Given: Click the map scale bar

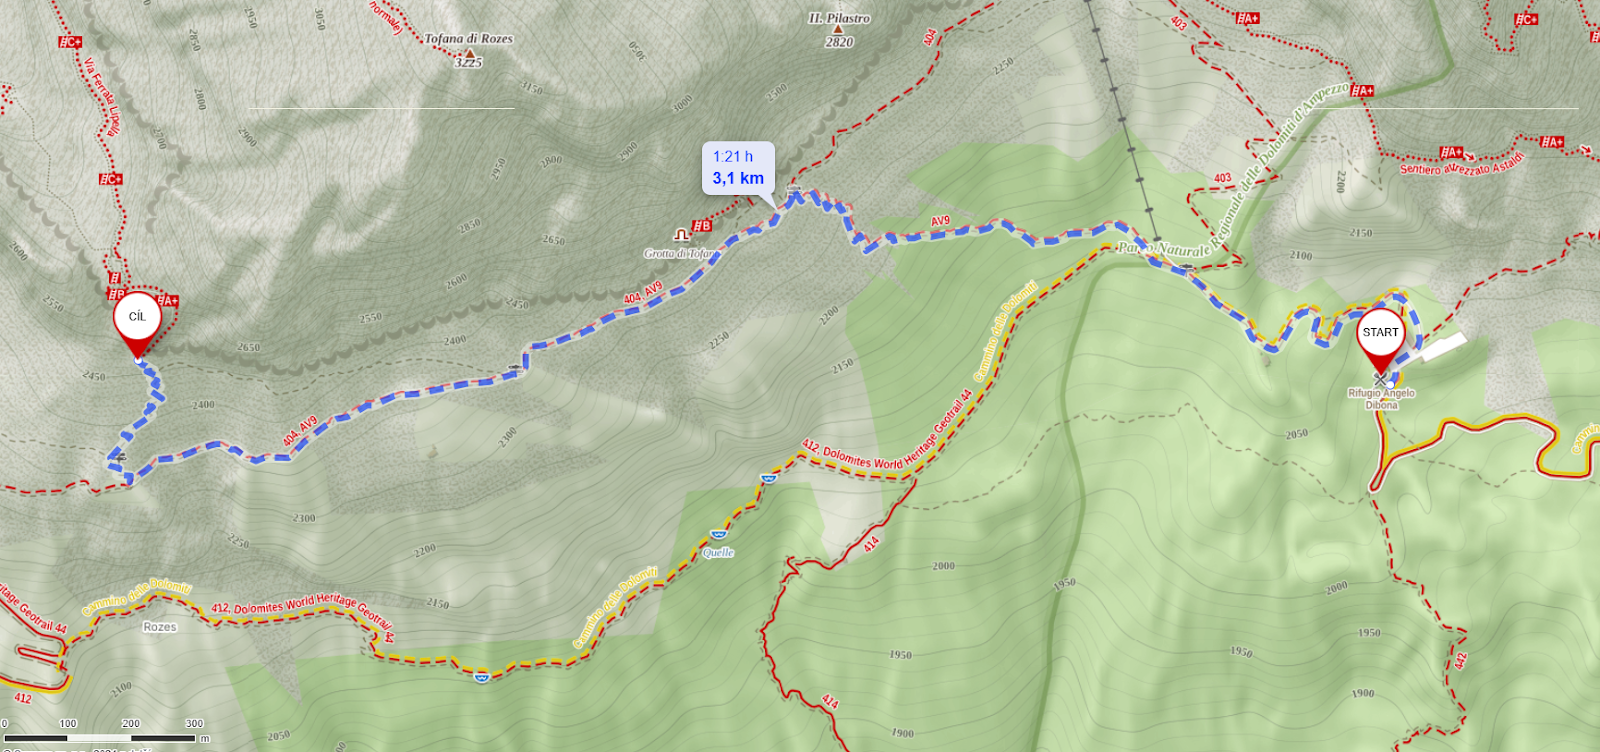Looking at the screenshot, I should tap(100, 738).
